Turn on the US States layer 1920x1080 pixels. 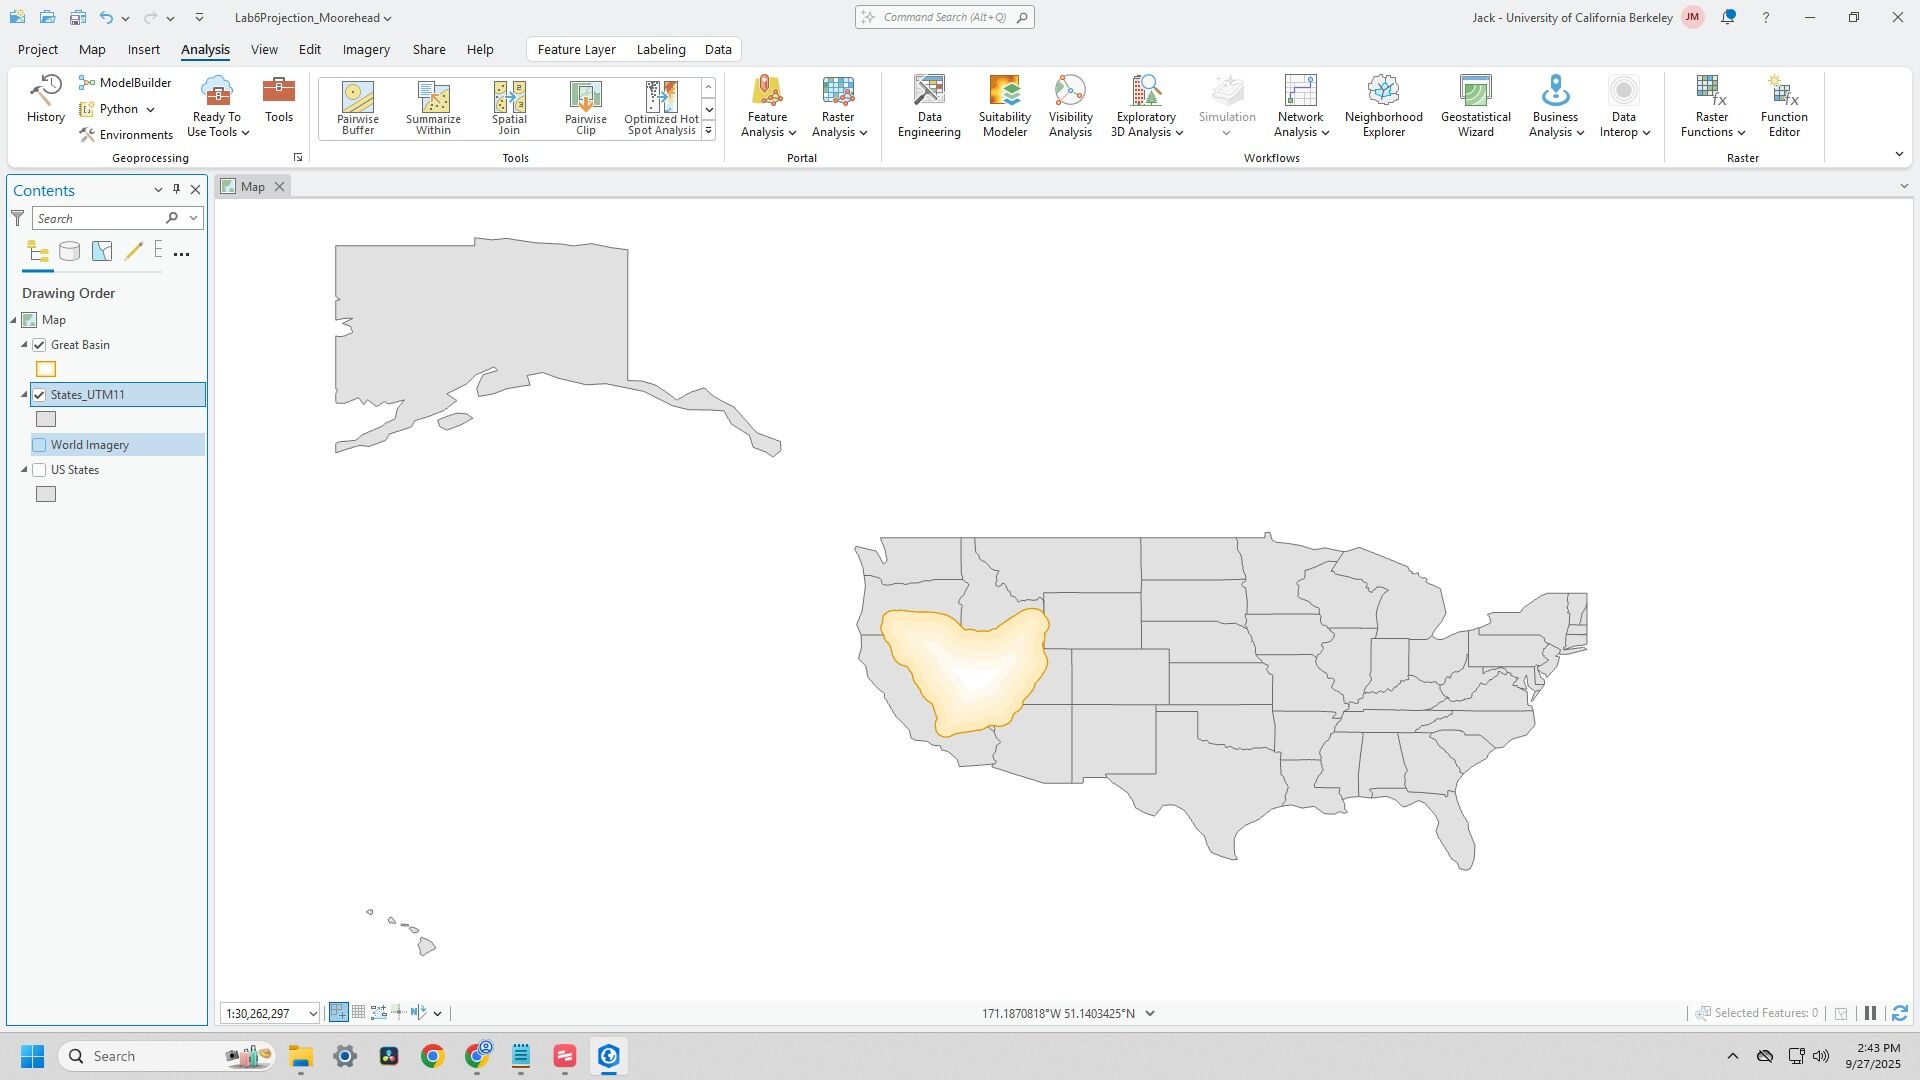(x=40, y=470)
